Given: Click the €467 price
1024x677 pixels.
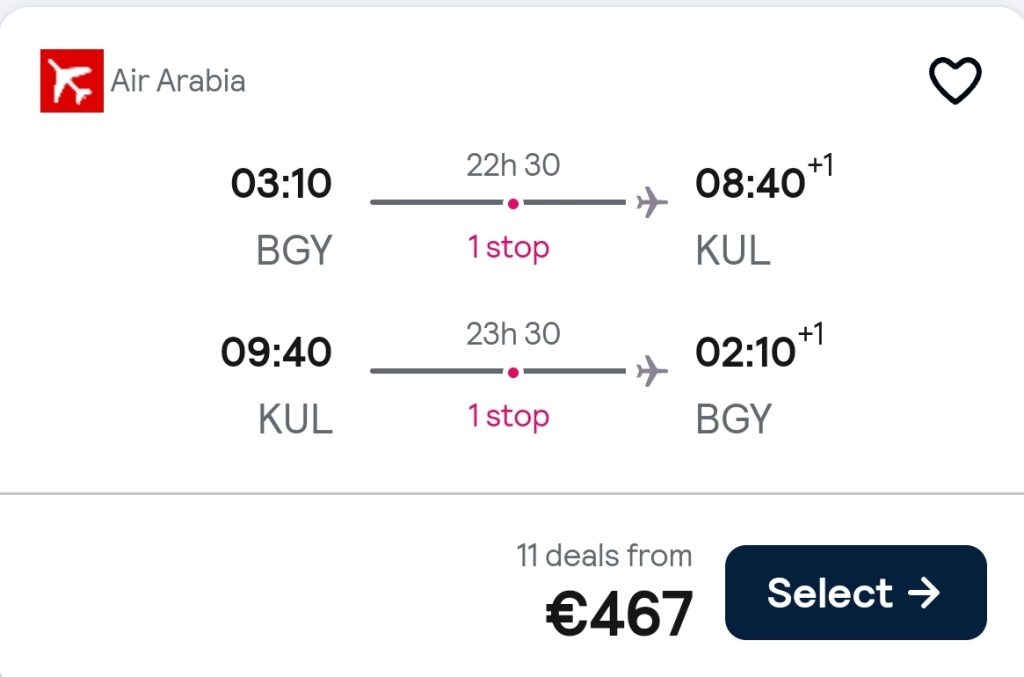Looking at the screenshot, I should pyautogui.click(x=619, y=612).
